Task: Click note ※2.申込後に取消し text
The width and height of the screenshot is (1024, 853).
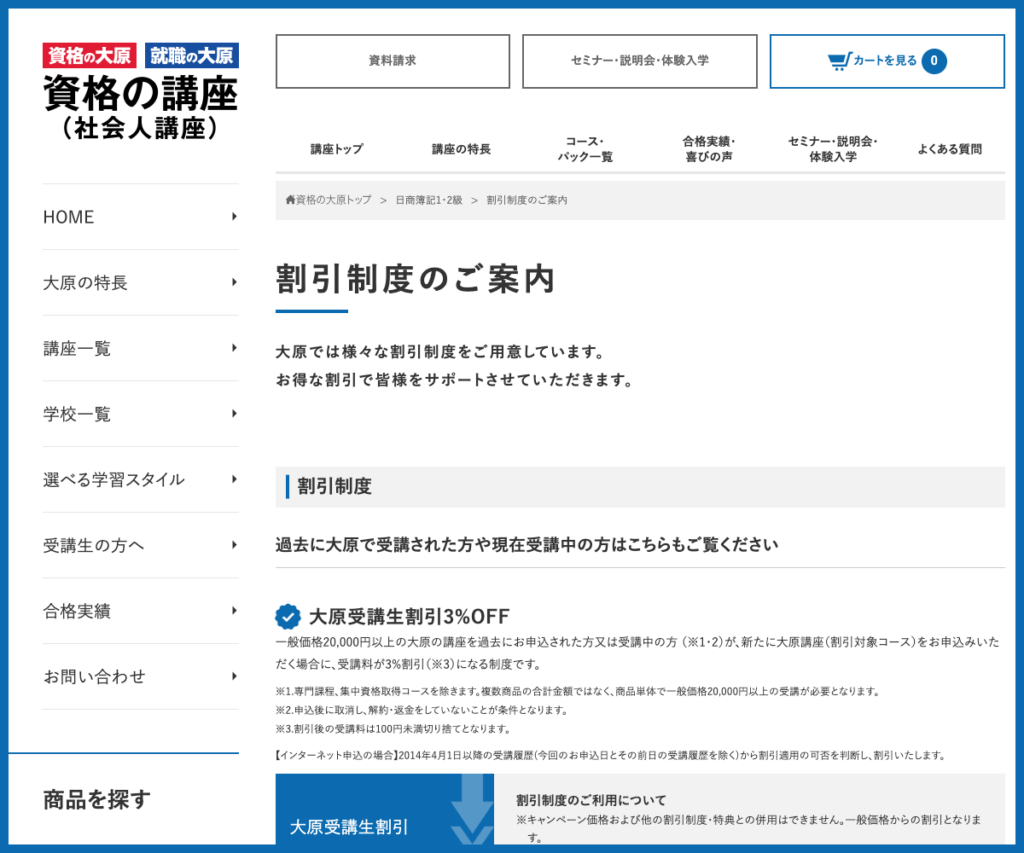Action: [422, 710]
